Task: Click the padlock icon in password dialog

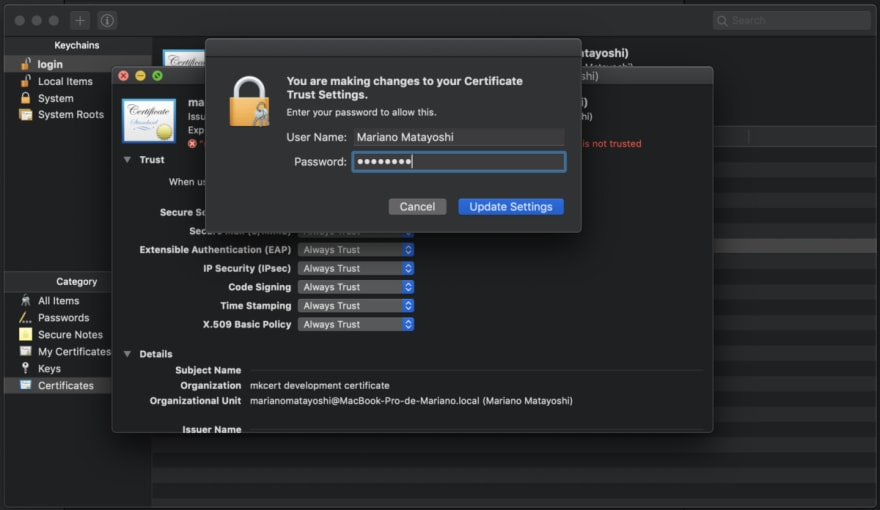Action: tap(249, 102)
